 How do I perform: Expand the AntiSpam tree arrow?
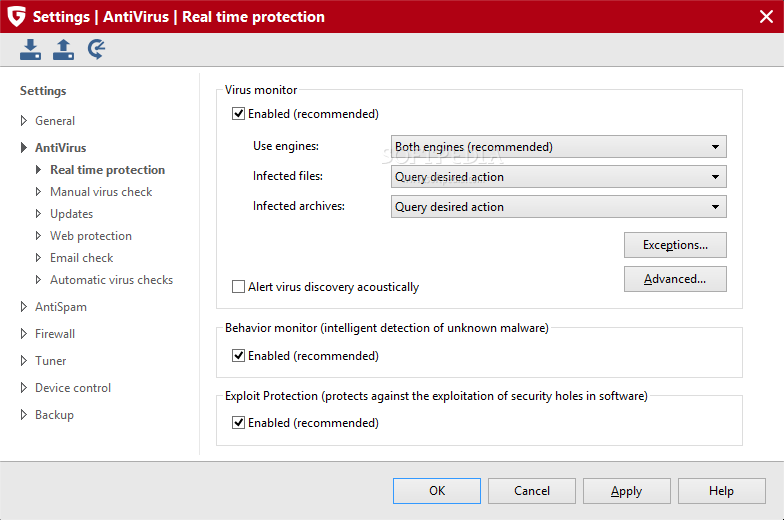[x=24, y=306]
